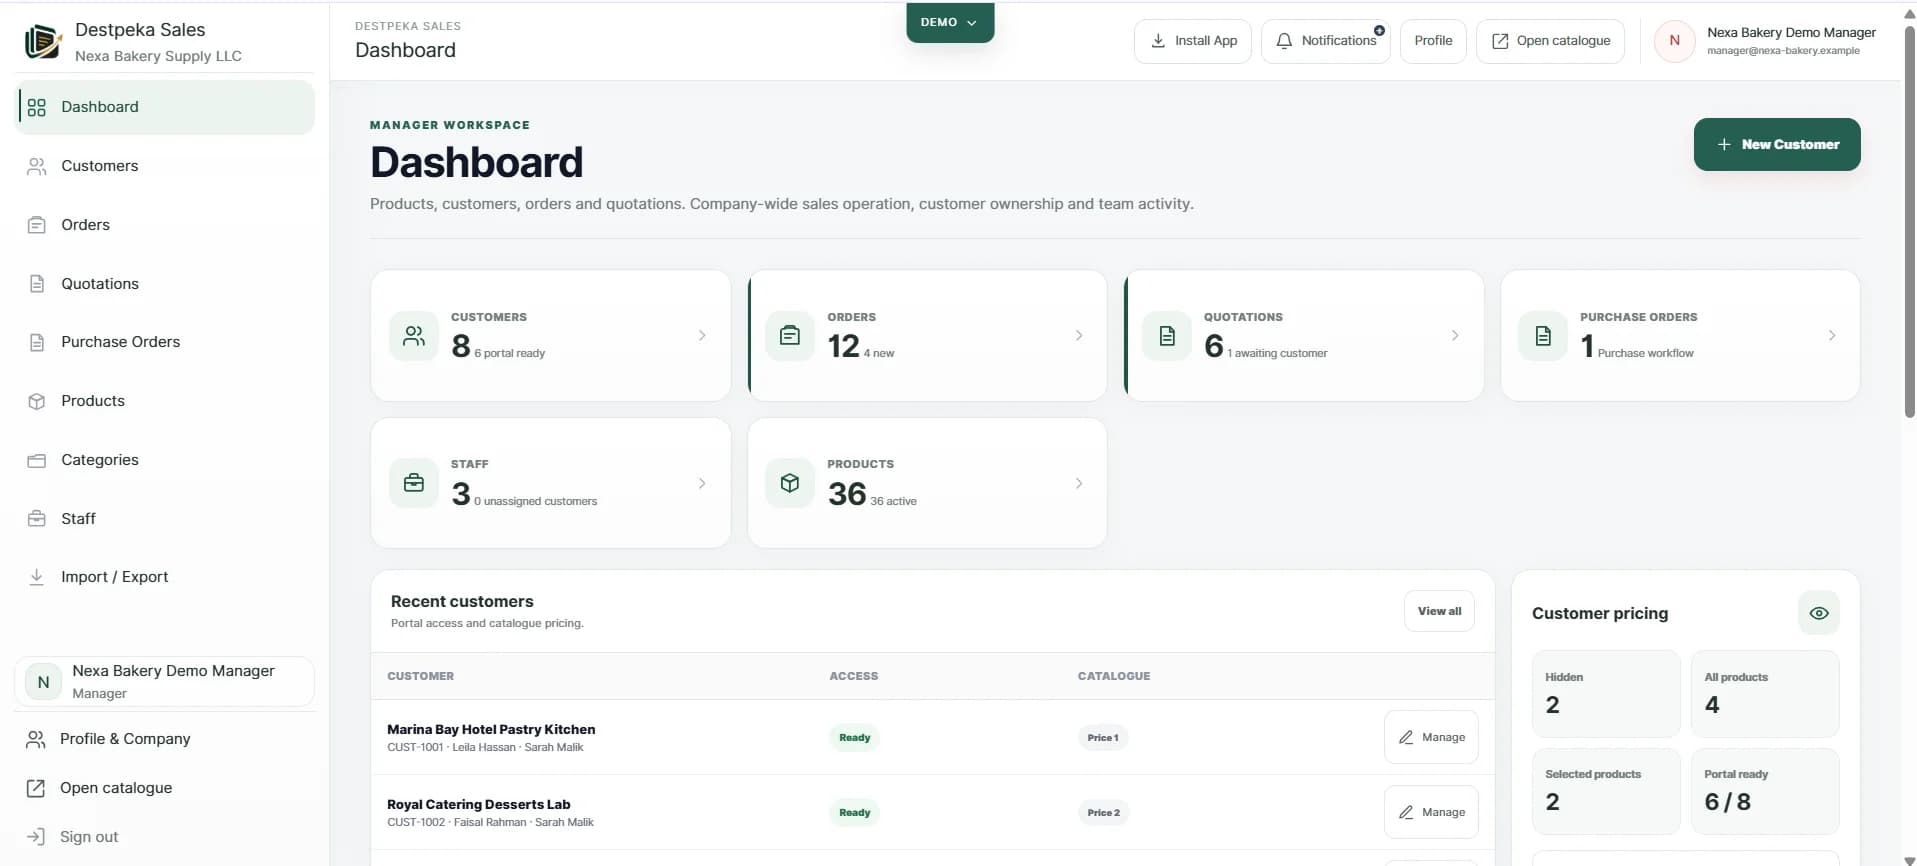The height and width of the screenshot is (866, 1917).
Task: Open the Staff card chevron
Action: click(702, 483)
